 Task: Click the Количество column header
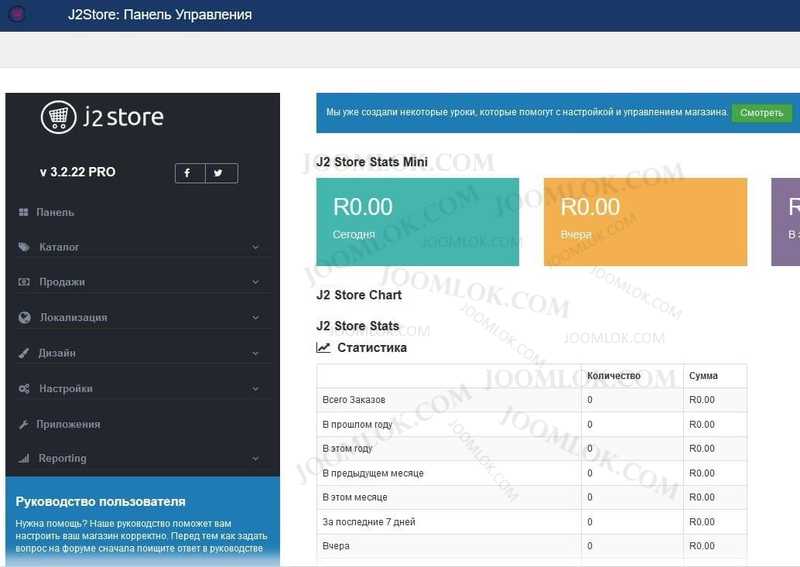(614, 376)
